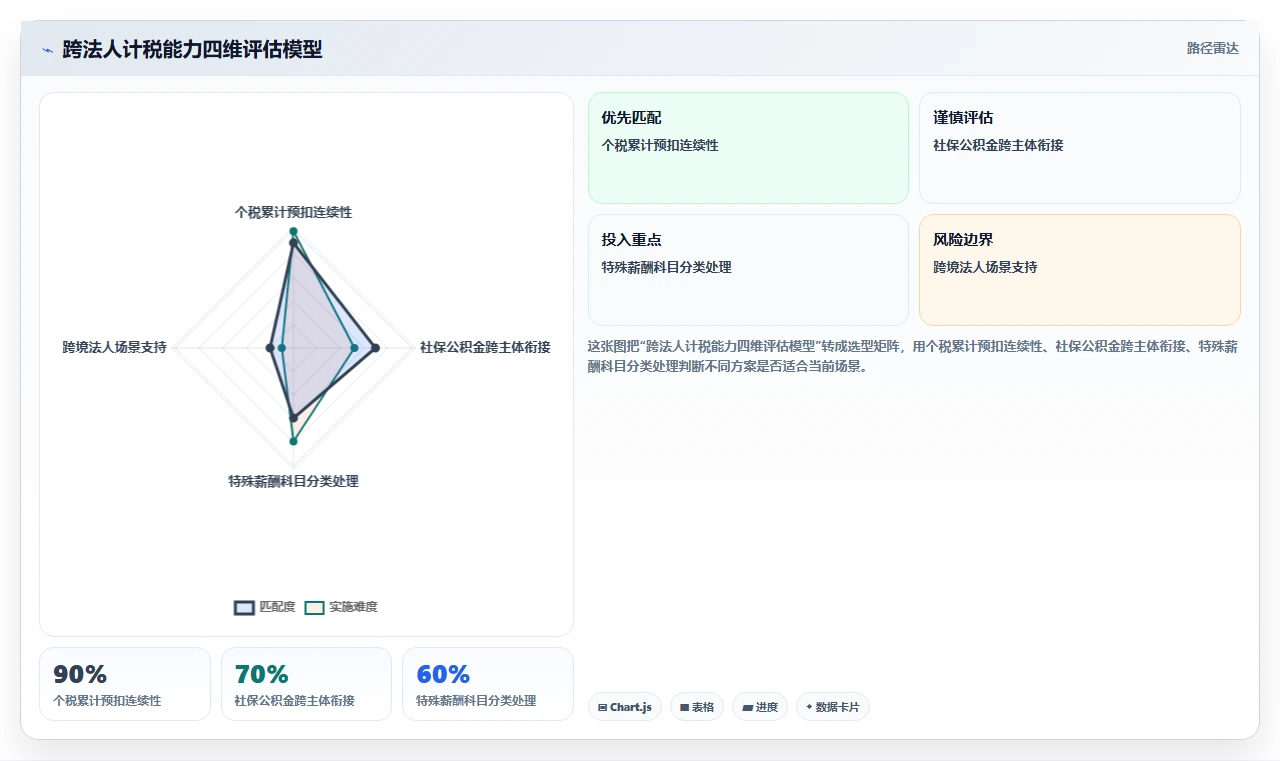
Task: Click the dark left data point on radar
Action: (270, 348)
